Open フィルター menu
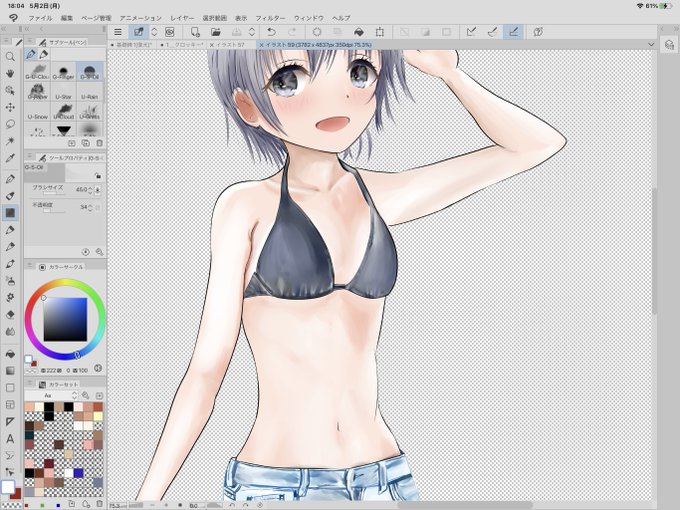 tap(270, 18)
